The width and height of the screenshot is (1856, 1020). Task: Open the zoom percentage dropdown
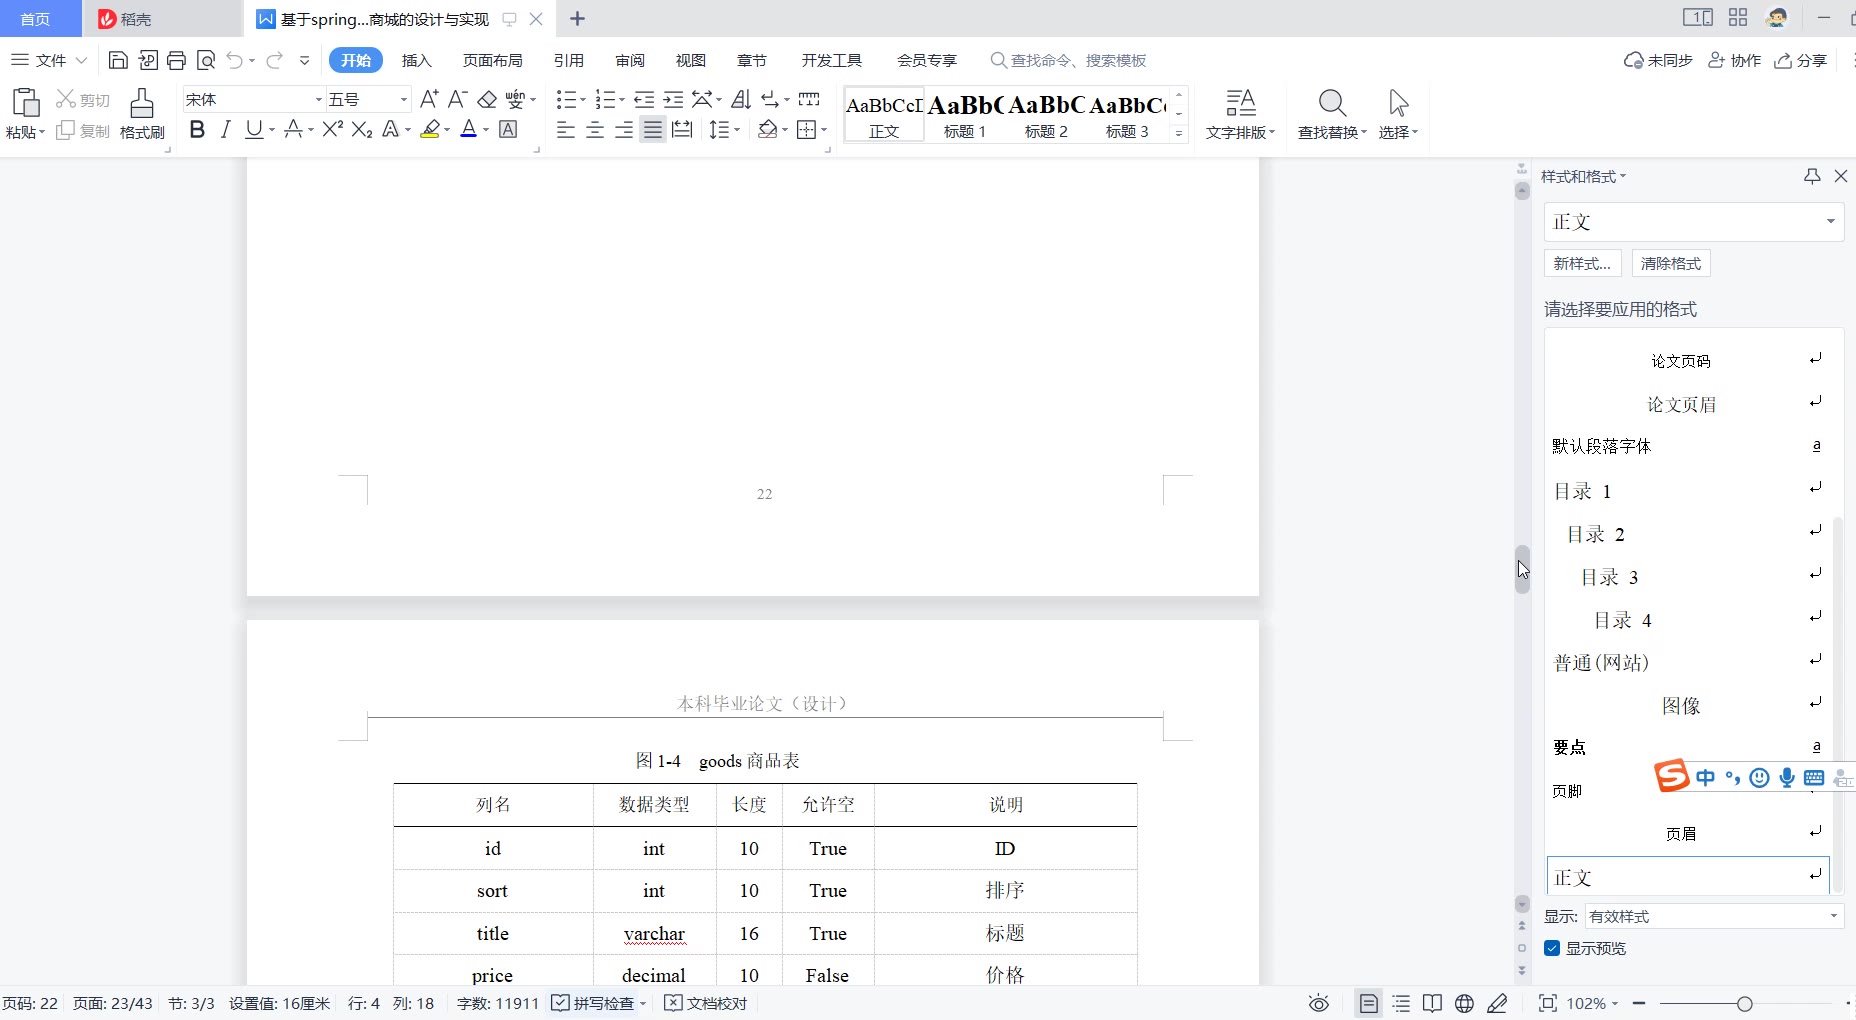tap(1592, 1003)
